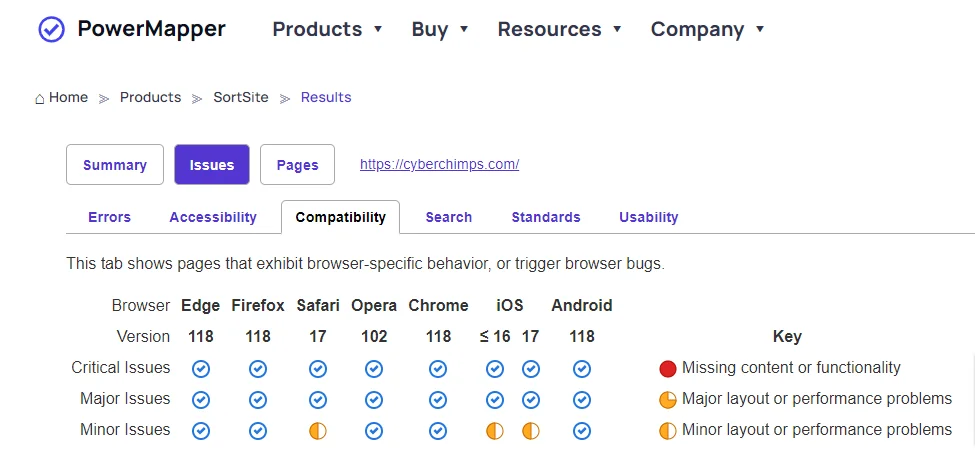
Task: Click the Chrome browser column header
Action: coord(438,306)
